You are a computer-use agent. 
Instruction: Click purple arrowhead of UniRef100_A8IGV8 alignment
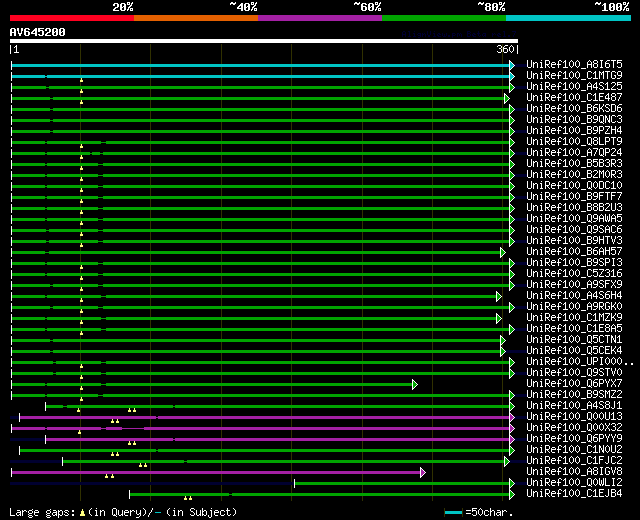coord(423,472)
